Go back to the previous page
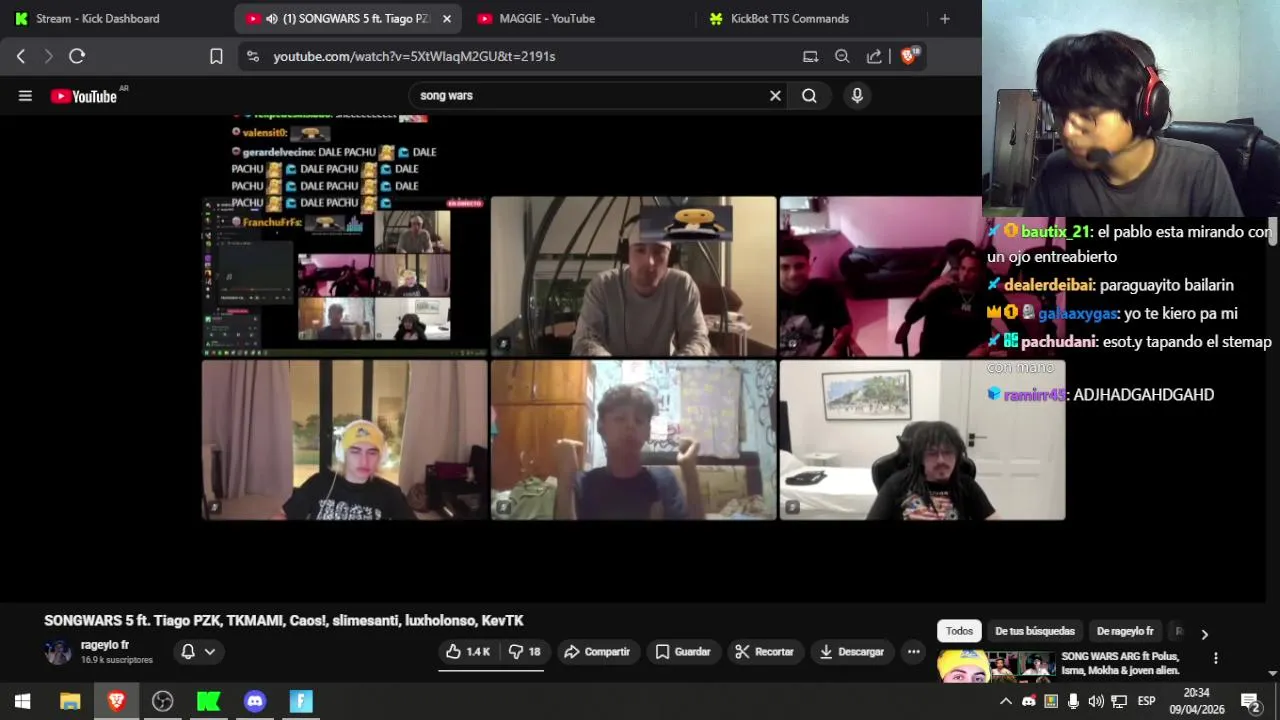Image resolution: width=1280 pixels, height=720 pixels. click(x=21, y=56)
